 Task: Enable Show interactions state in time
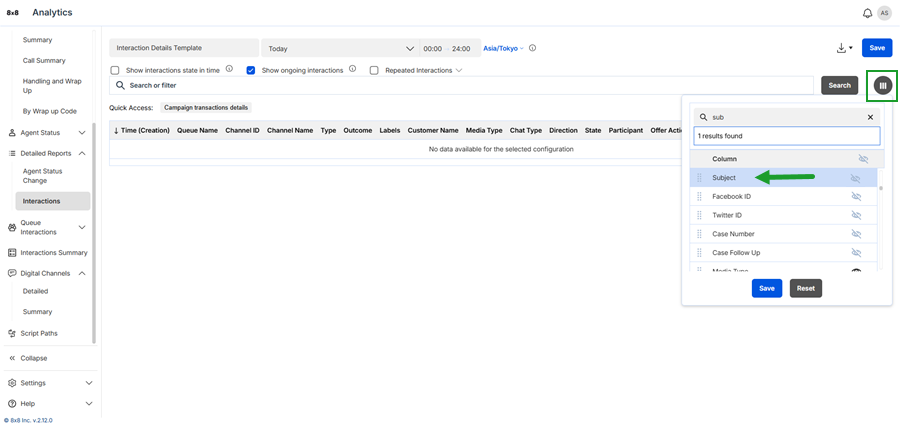pyautogui.click(x=115, y=71)
